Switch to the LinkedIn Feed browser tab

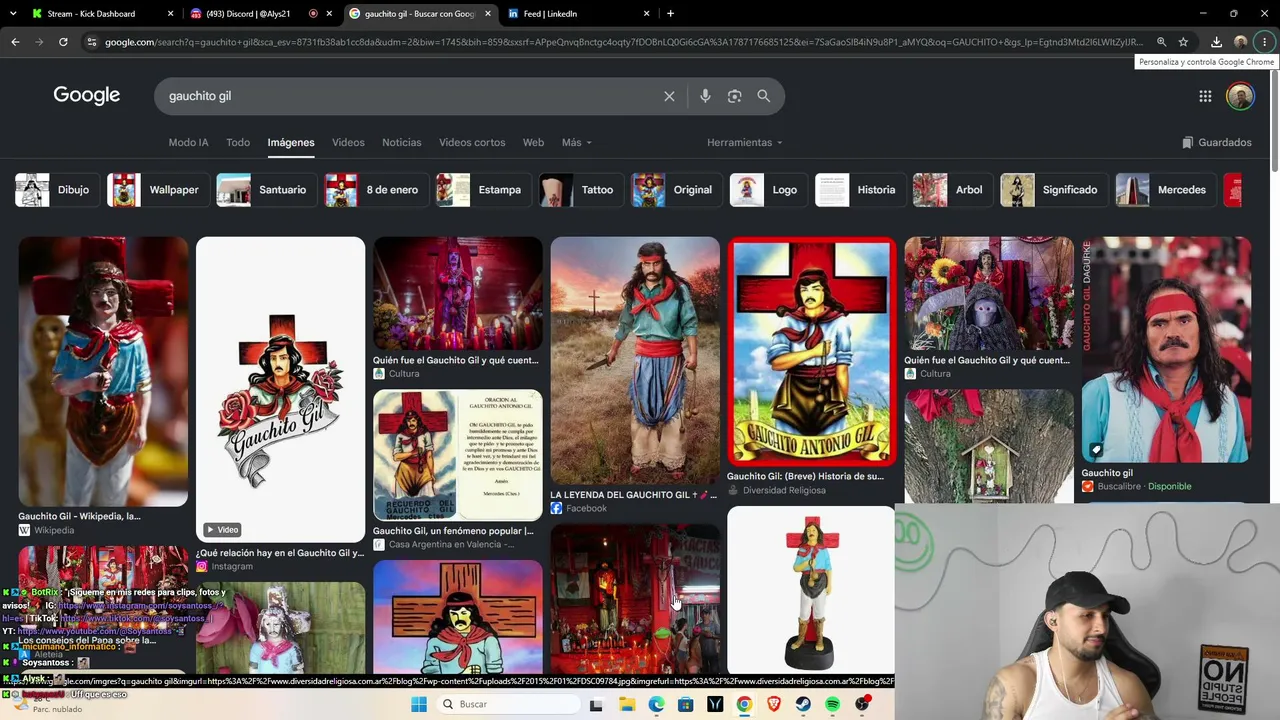(x=578, y=14)
